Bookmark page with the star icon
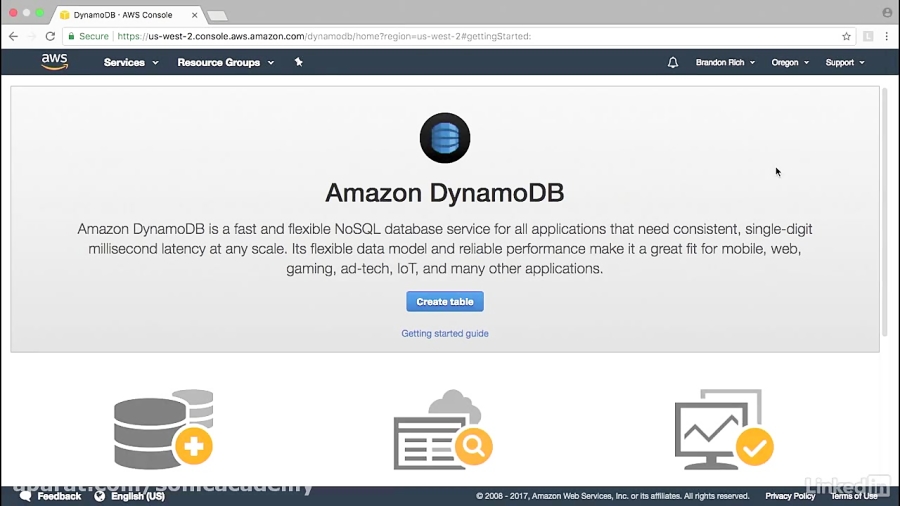Viewport: 900px width, 506px height. pos(846,36)
